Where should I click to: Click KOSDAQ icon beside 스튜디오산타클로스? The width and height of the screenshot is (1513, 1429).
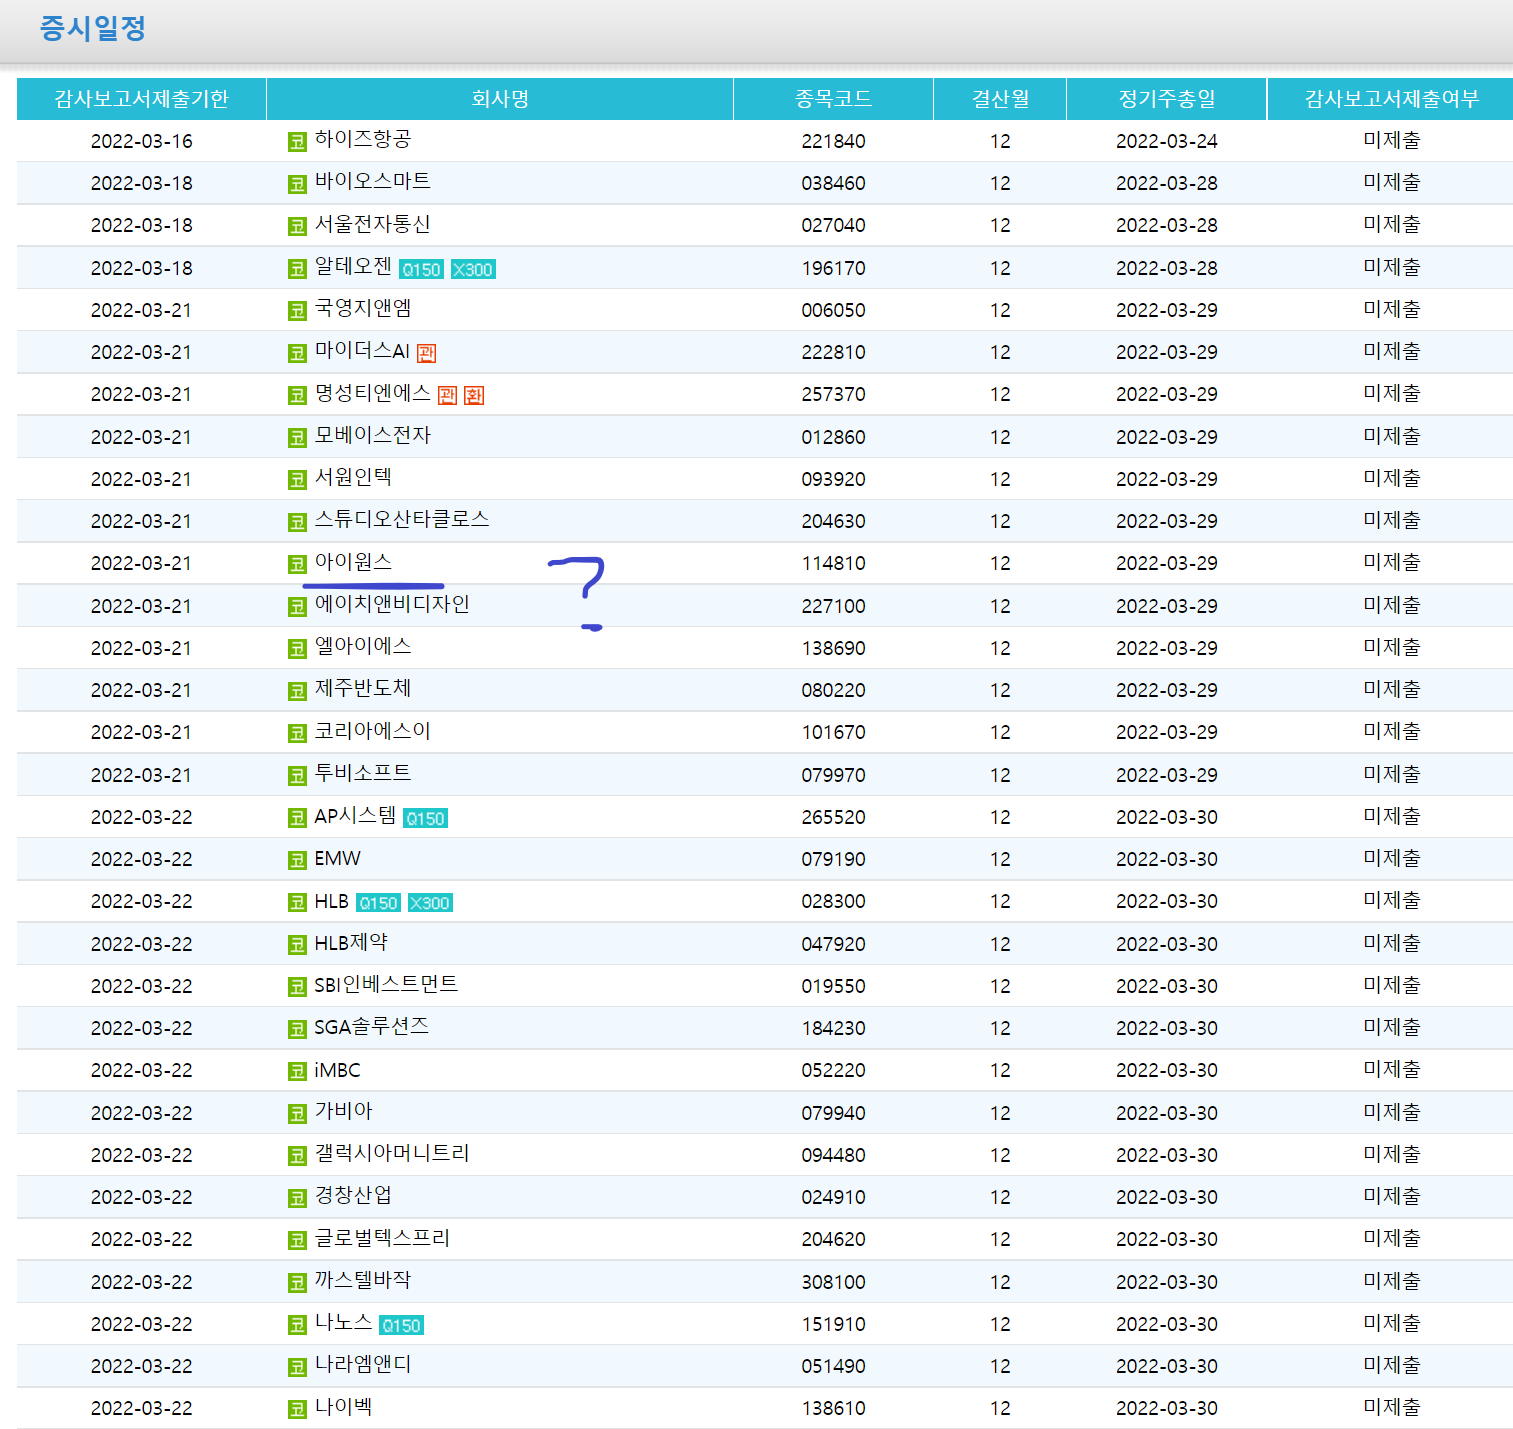tap(297, 522)
